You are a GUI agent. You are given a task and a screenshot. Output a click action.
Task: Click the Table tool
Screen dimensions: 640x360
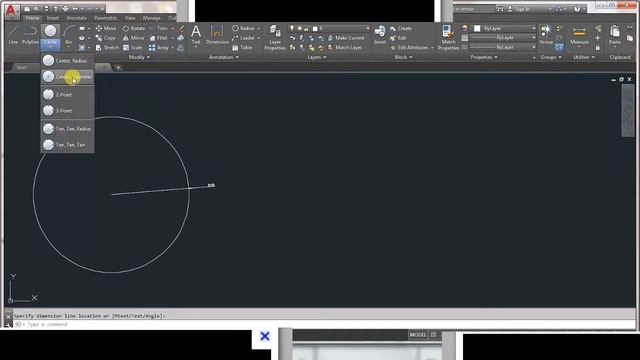click(x=242, y=48)
